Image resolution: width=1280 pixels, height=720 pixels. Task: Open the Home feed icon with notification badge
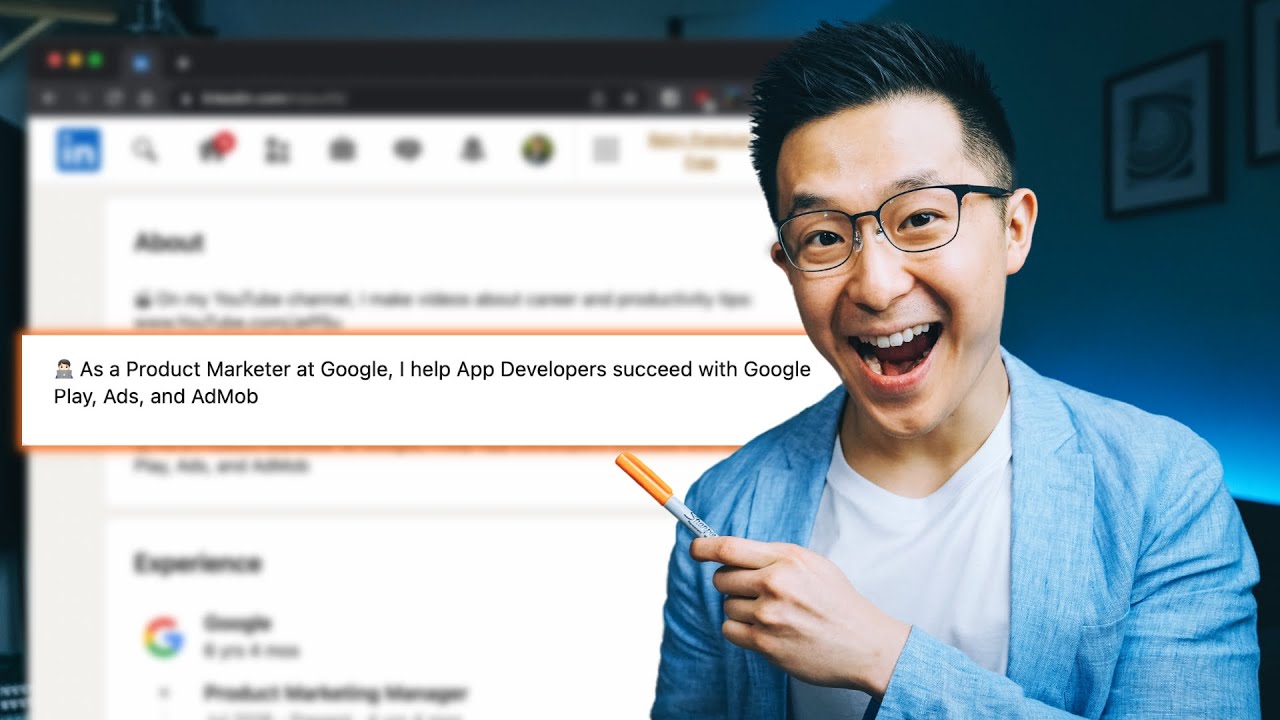click(x=214, y=150)
